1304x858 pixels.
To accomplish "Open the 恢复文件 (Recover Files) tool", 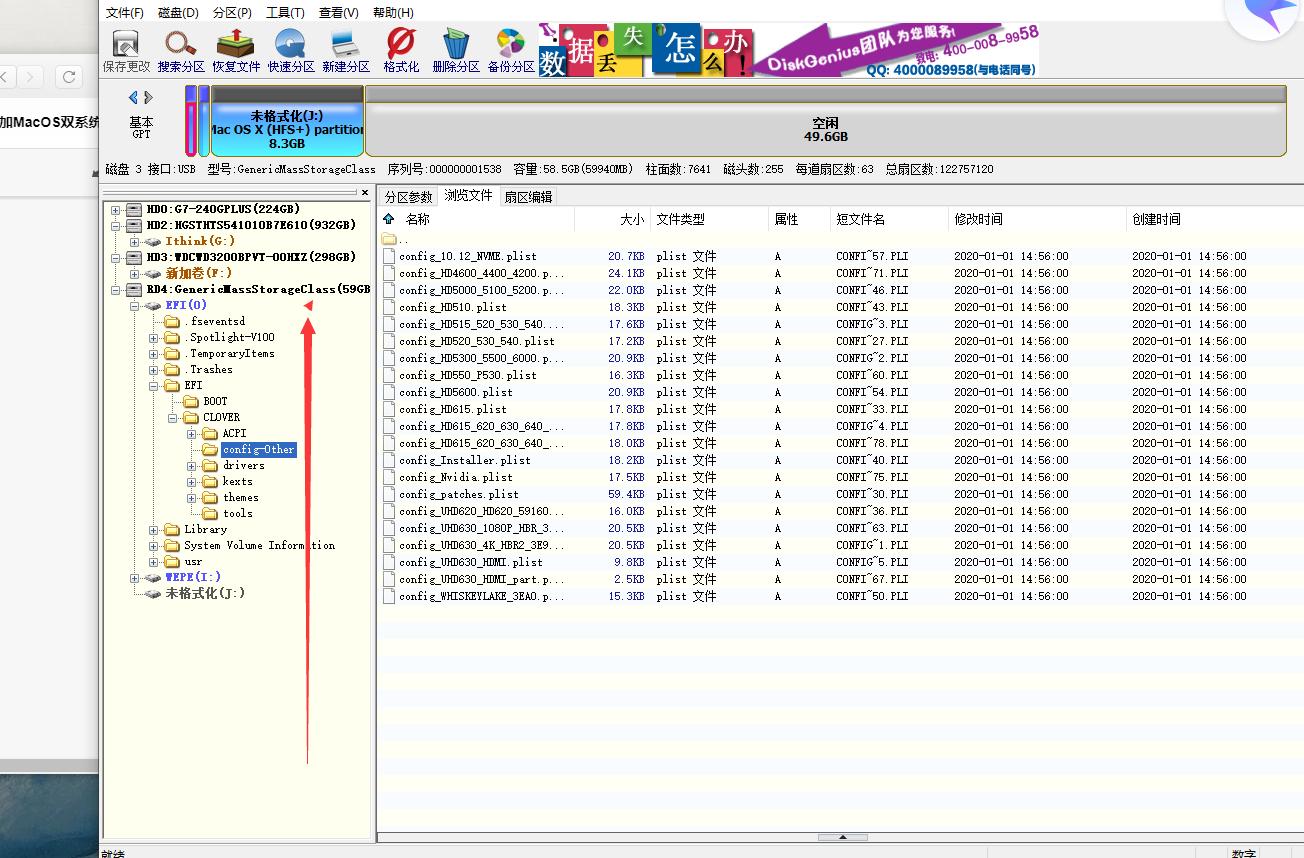I will pyautogui.click(x=236, y=50).
